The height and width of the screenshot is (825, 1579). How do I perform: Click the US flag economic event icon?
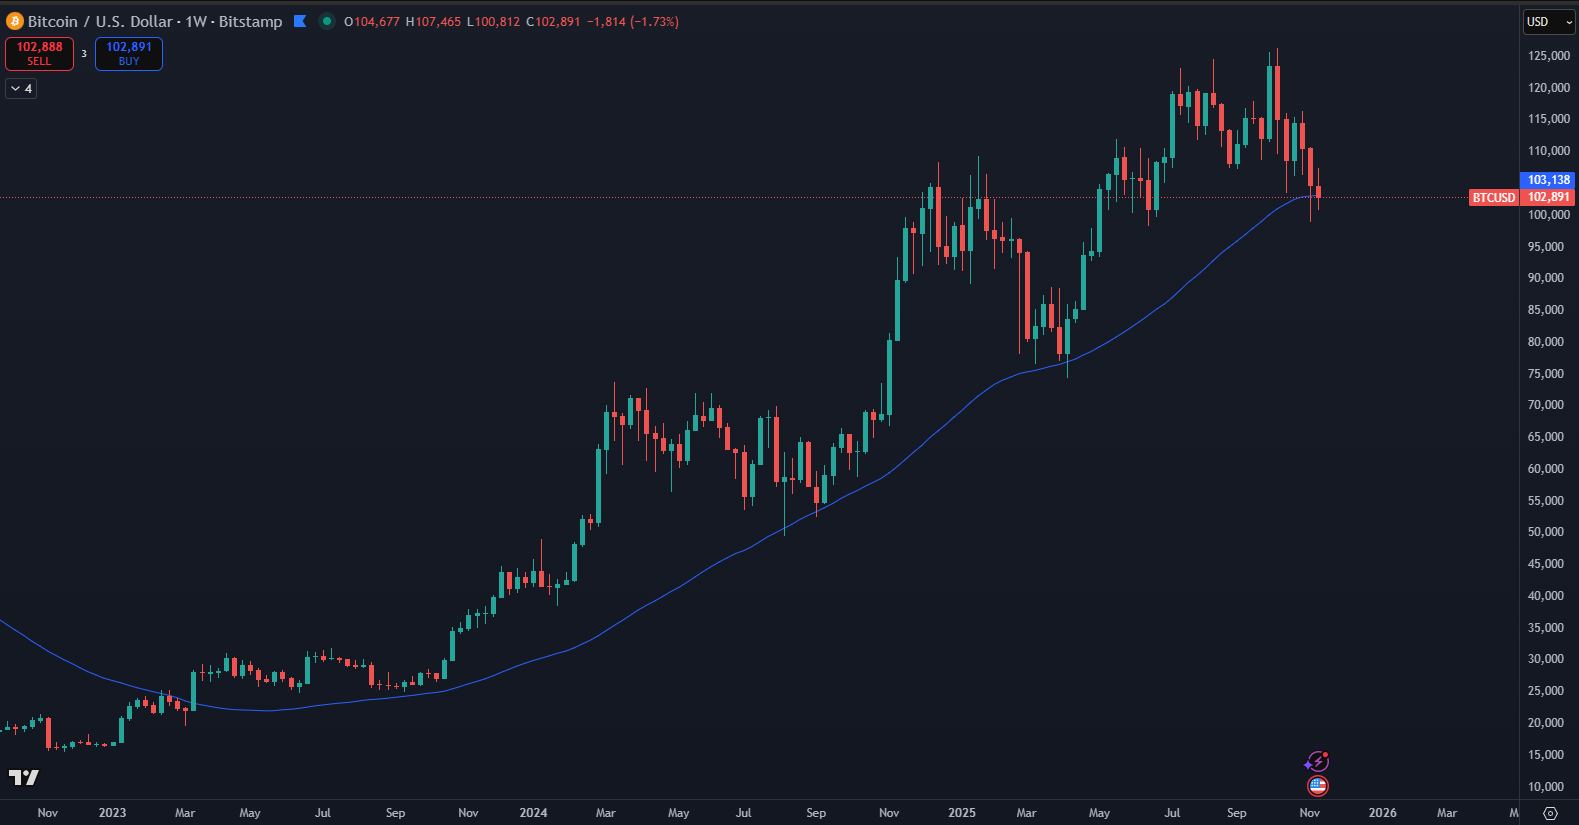point(1318,786)
